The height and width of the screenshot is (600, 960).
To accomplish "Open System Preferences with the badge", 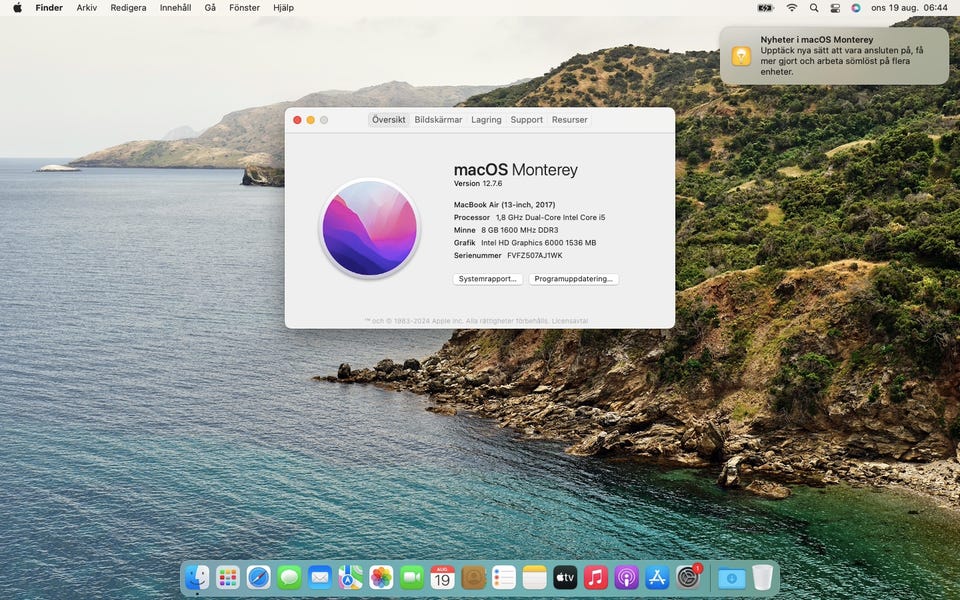I will coord(688,577).
